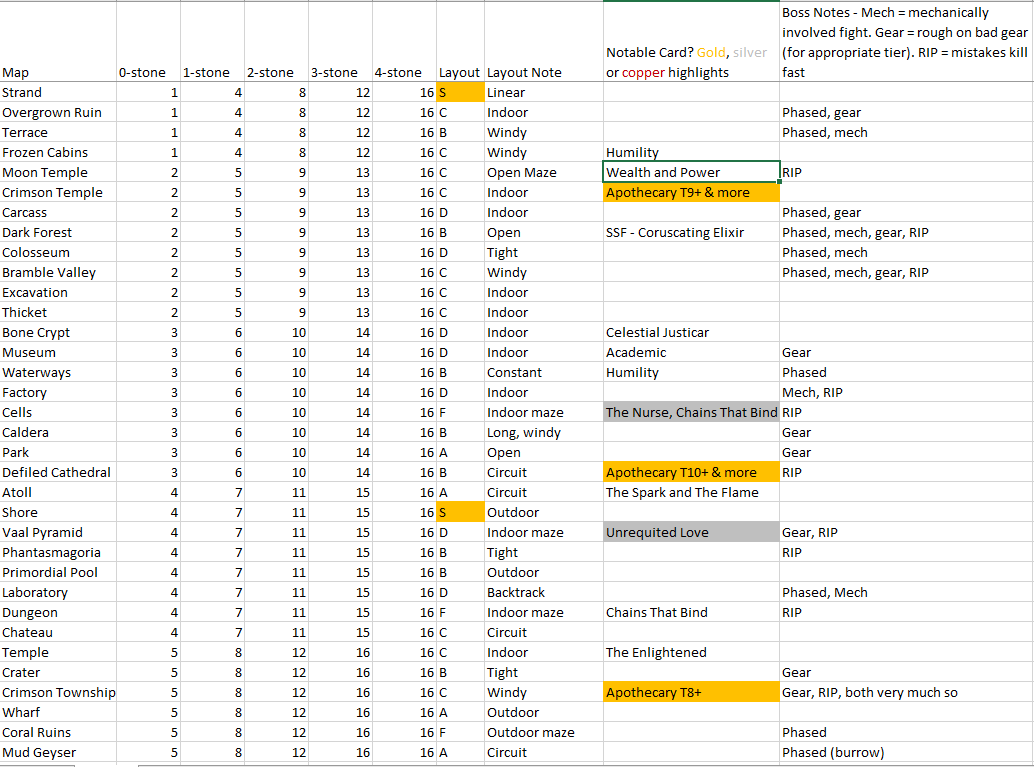Select the 'Mud Geyser' map cell

click(58, 752)
